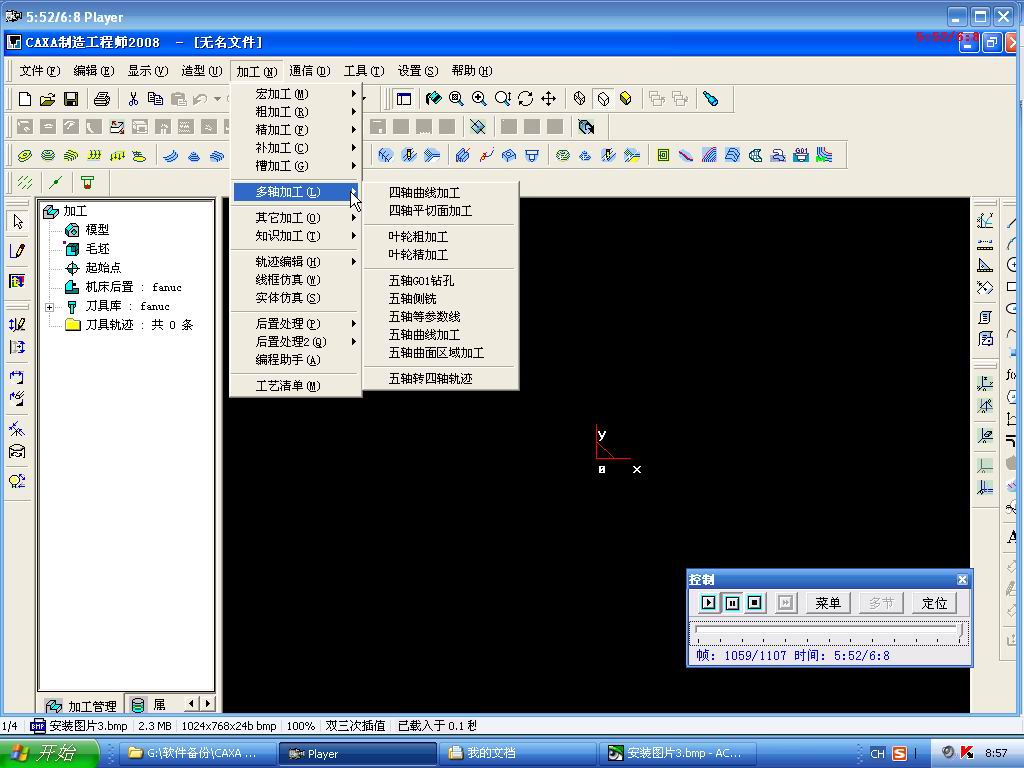Select 工艺清单 menu entry

tap(296, 385)
